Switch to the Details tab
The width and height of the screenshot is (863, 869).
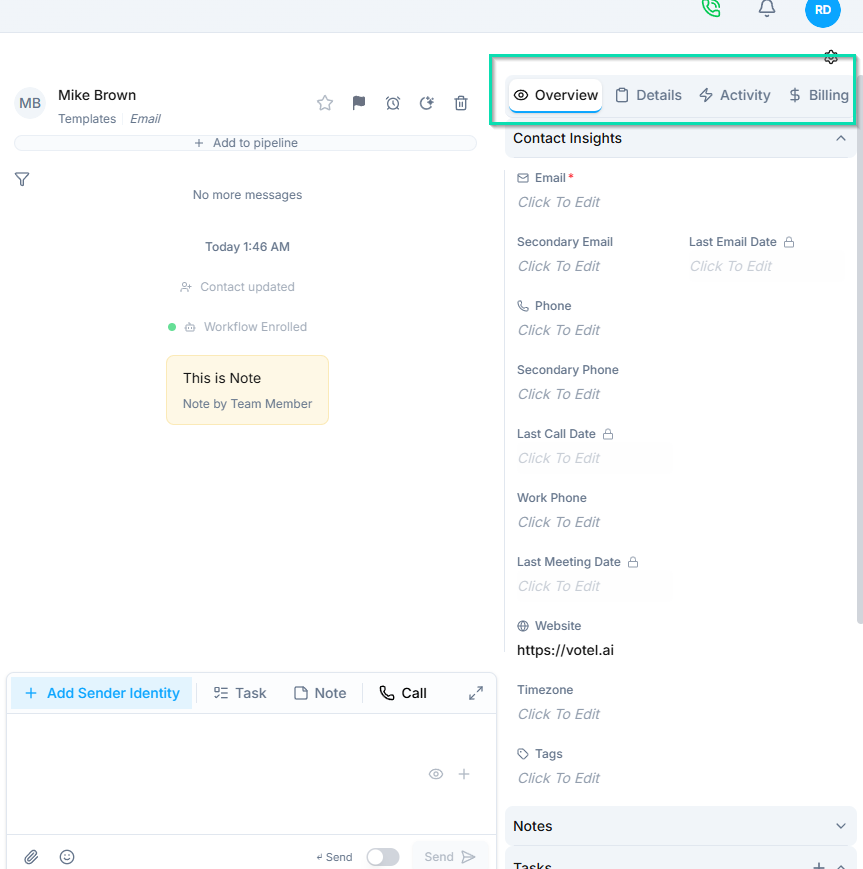coord(648,94)
